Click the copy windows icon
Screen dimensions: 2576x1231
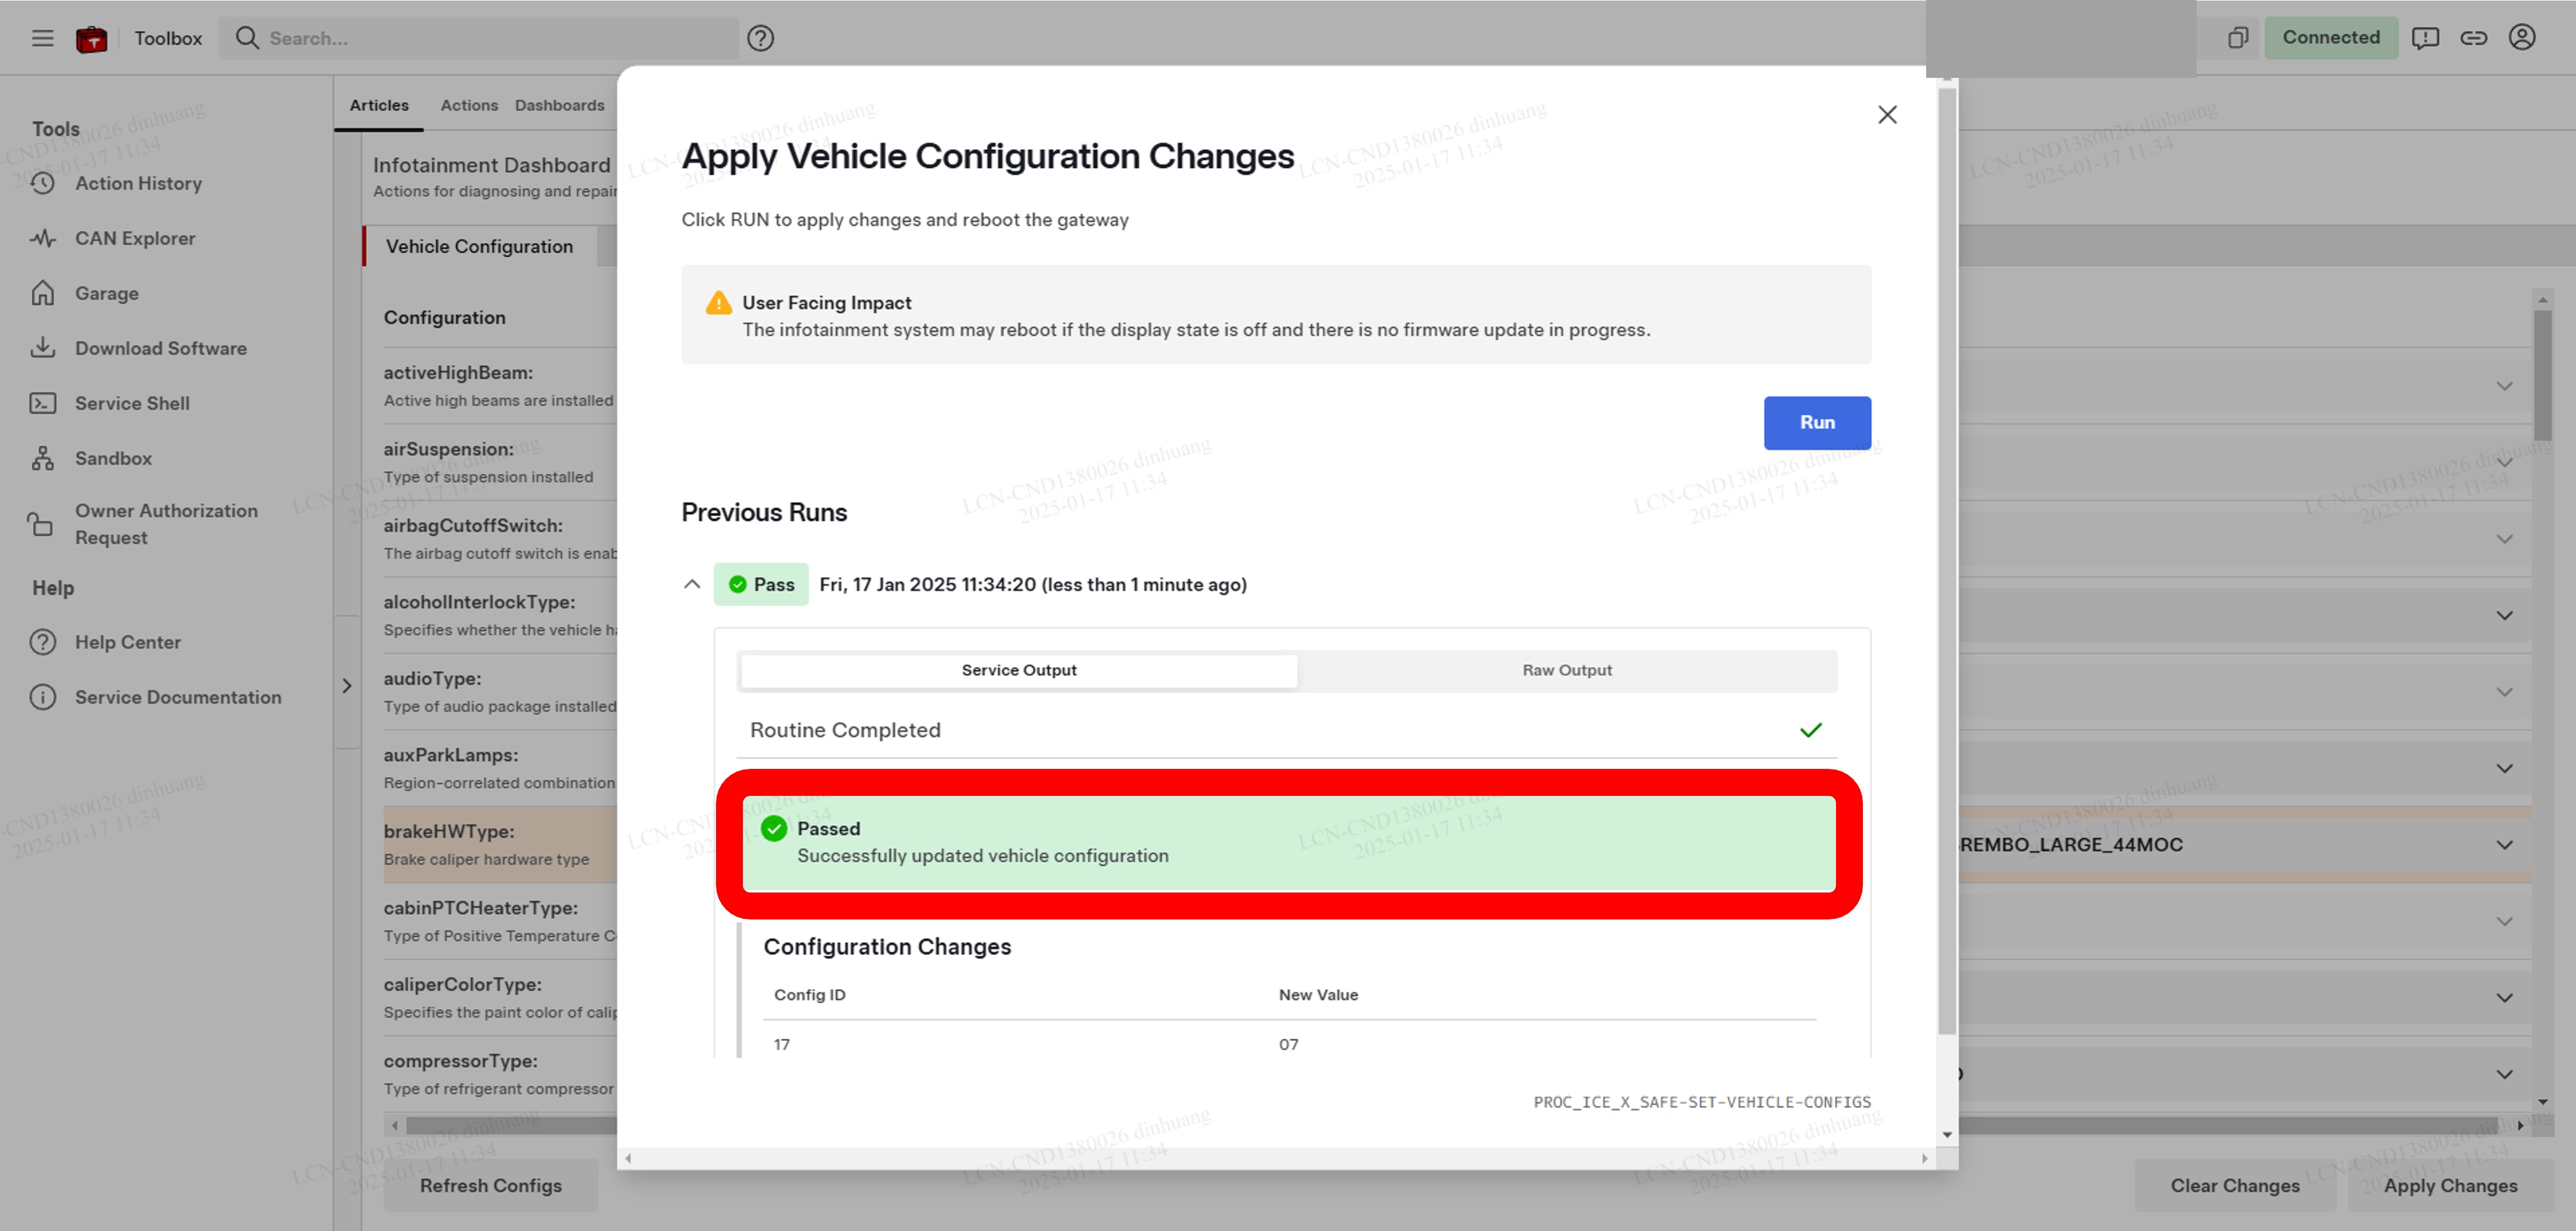[2237, 38]
